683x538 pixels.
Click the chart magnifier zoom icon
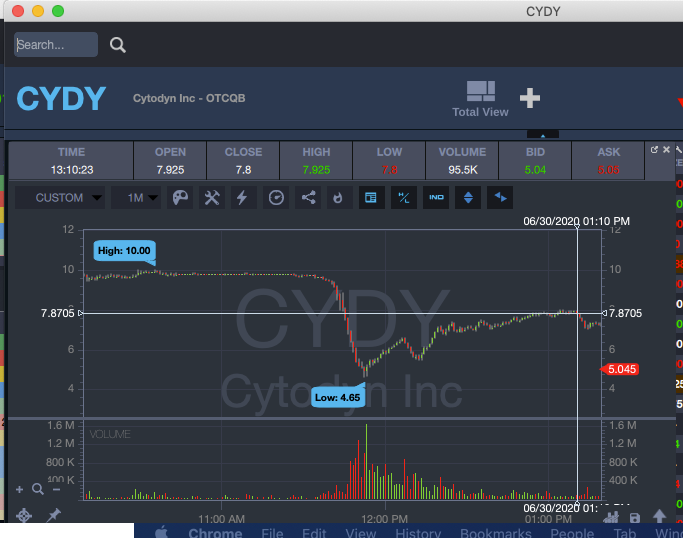(38, 489)
